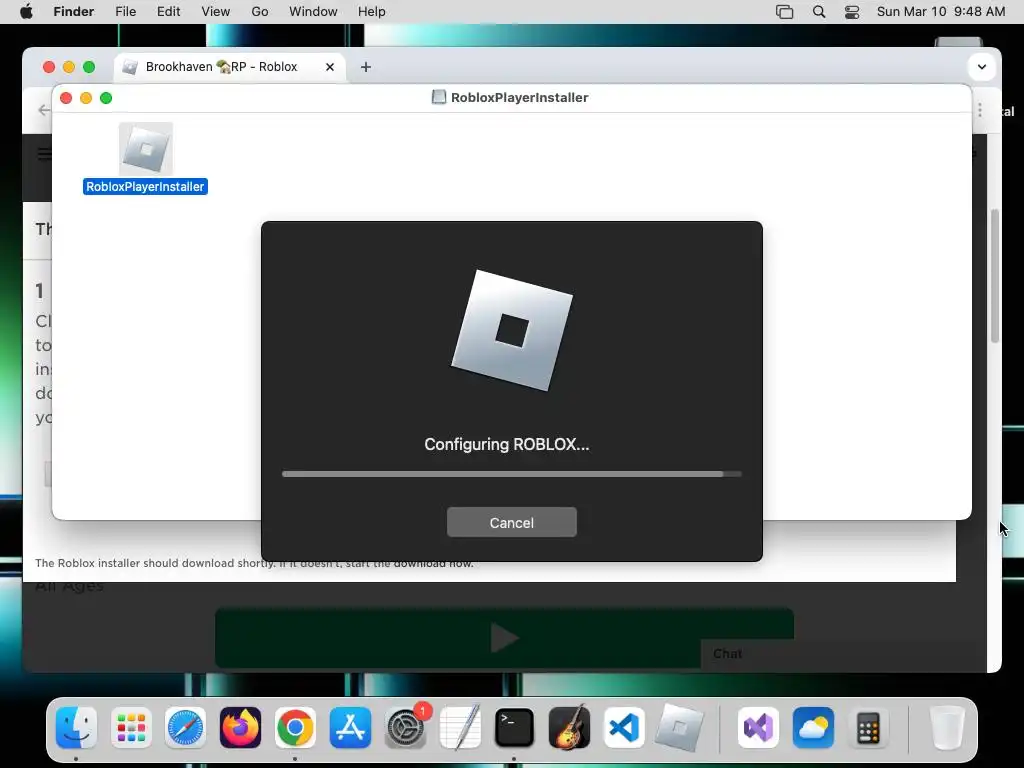
Task: Open the View menu
Action: 216,12
